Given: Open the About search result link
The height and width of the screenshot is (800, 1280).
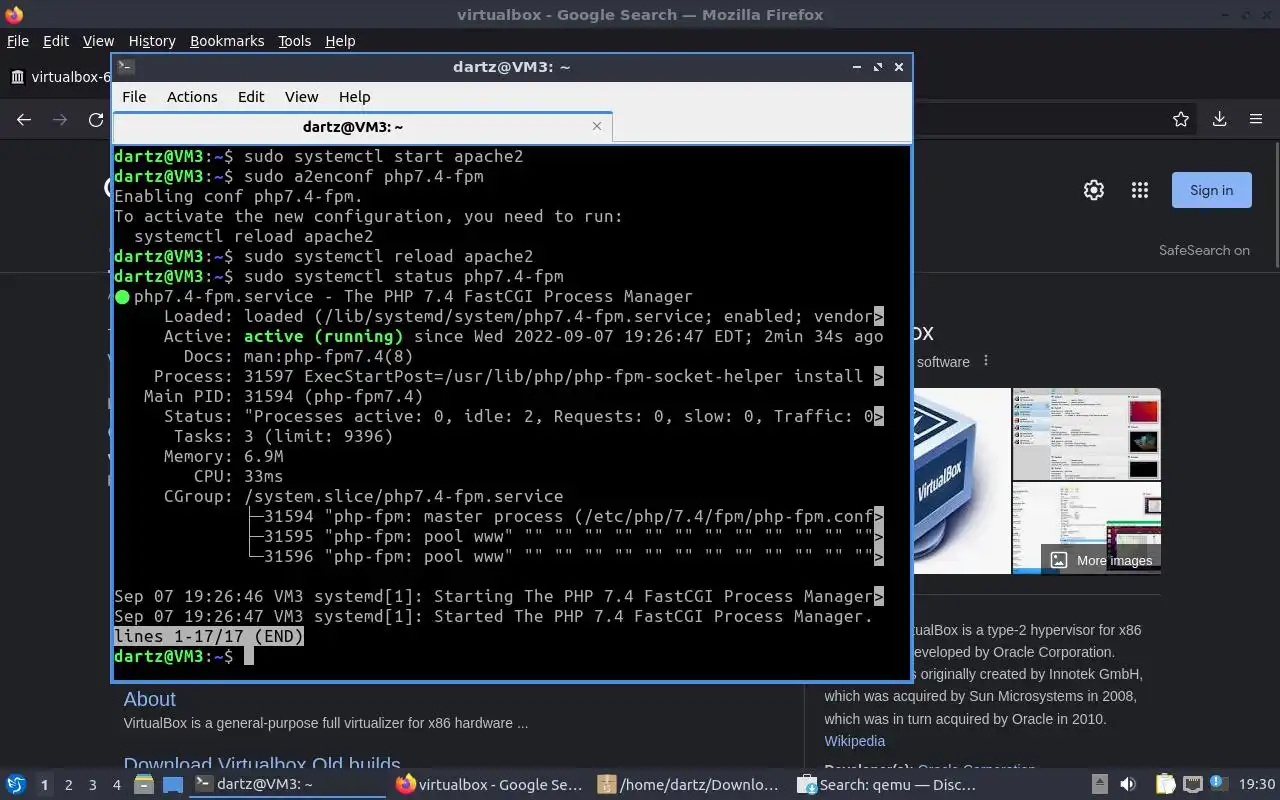Looking at the screenshot, I should coord(149,699).
